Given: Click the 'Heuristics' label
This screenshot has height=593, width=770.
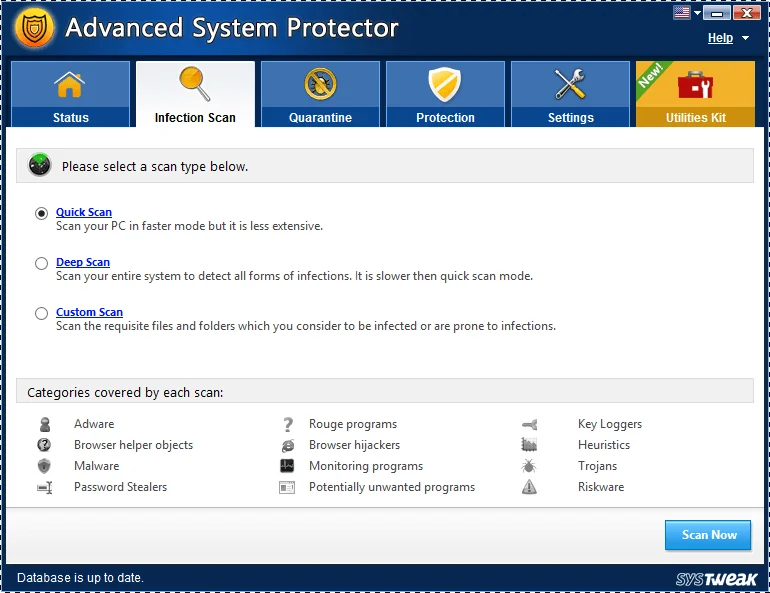Looking at the screenshot, I should click(x=604, y=445).
